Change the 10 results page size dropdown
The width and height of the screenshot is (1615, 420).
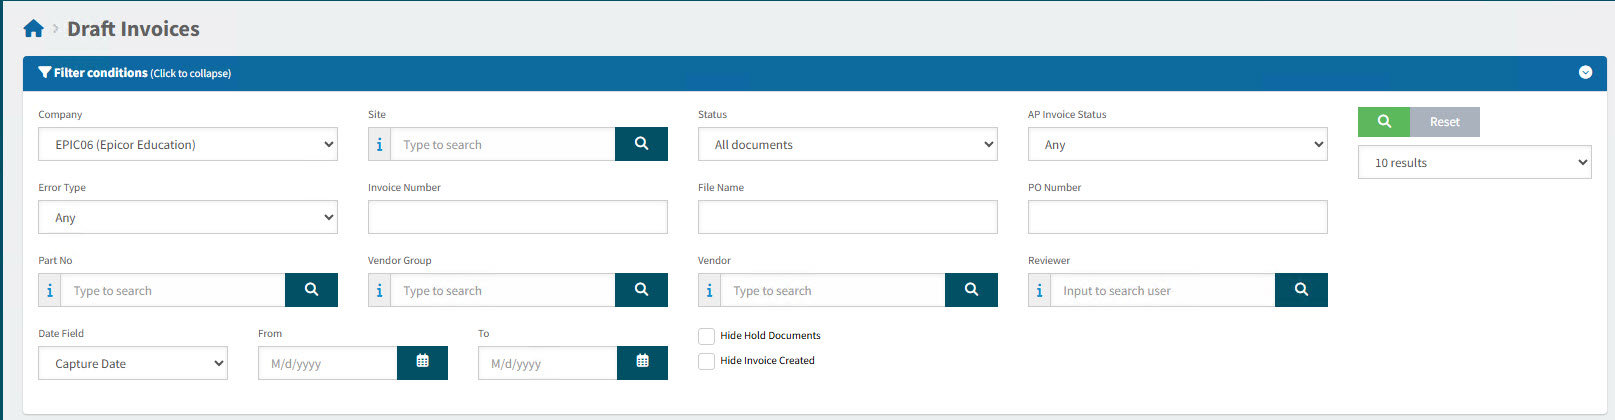pyautogui.click(x=1474, y=163)
